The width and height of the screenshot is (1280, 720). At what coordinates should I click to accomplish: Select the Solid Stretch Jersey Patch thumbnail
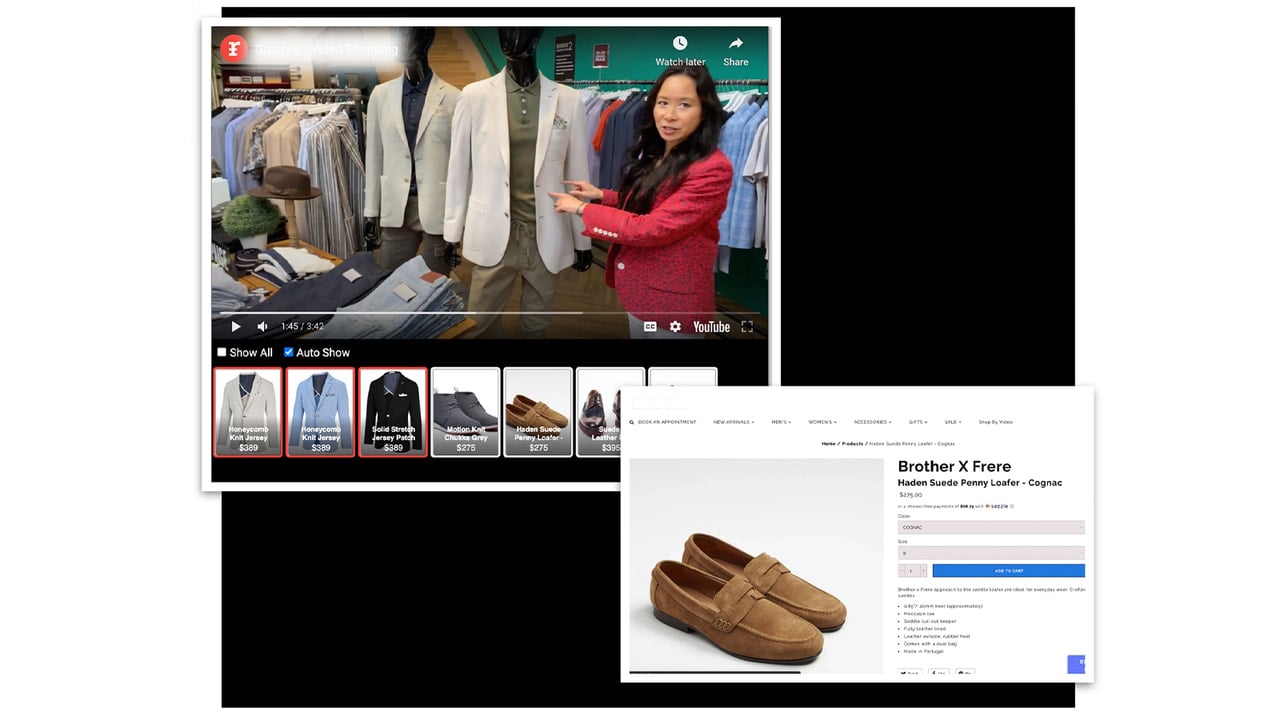click(x=393, y=412)
